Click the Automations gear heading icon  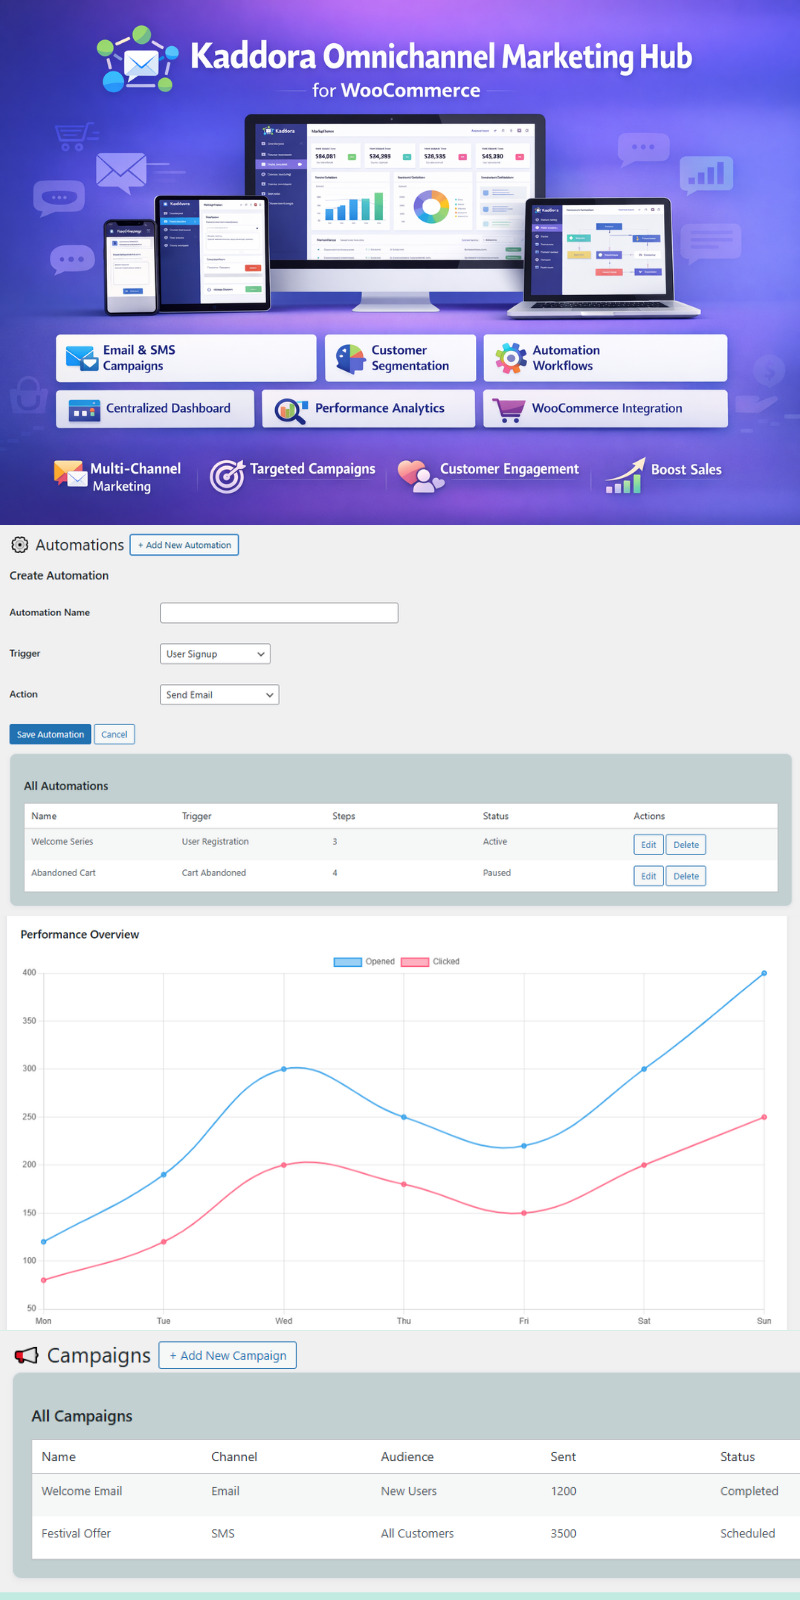pos(19,545)
